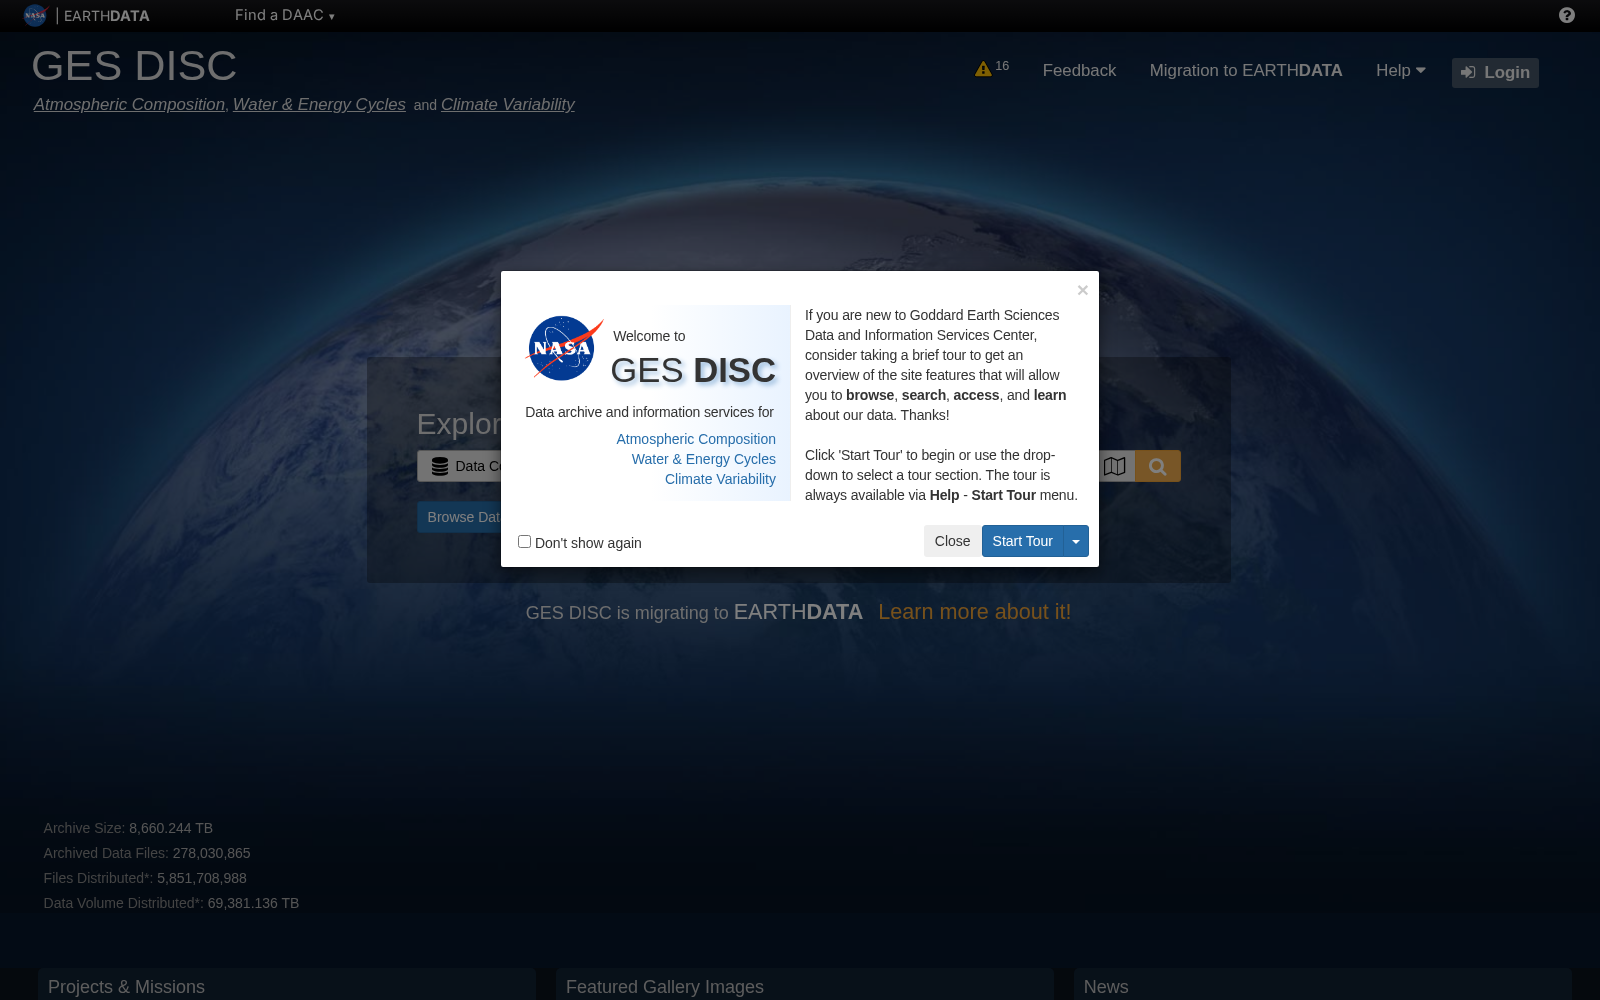Click Archive Size 8,660.244 TB text
The width and height of the screenshot is (1600, 1000).
128,828
